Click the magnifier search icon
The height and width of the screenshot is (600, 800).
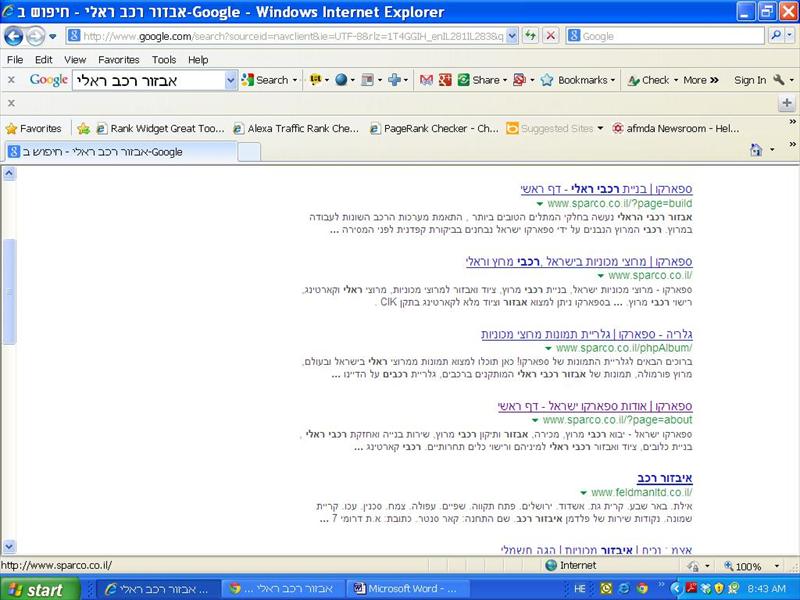point(776,36)
